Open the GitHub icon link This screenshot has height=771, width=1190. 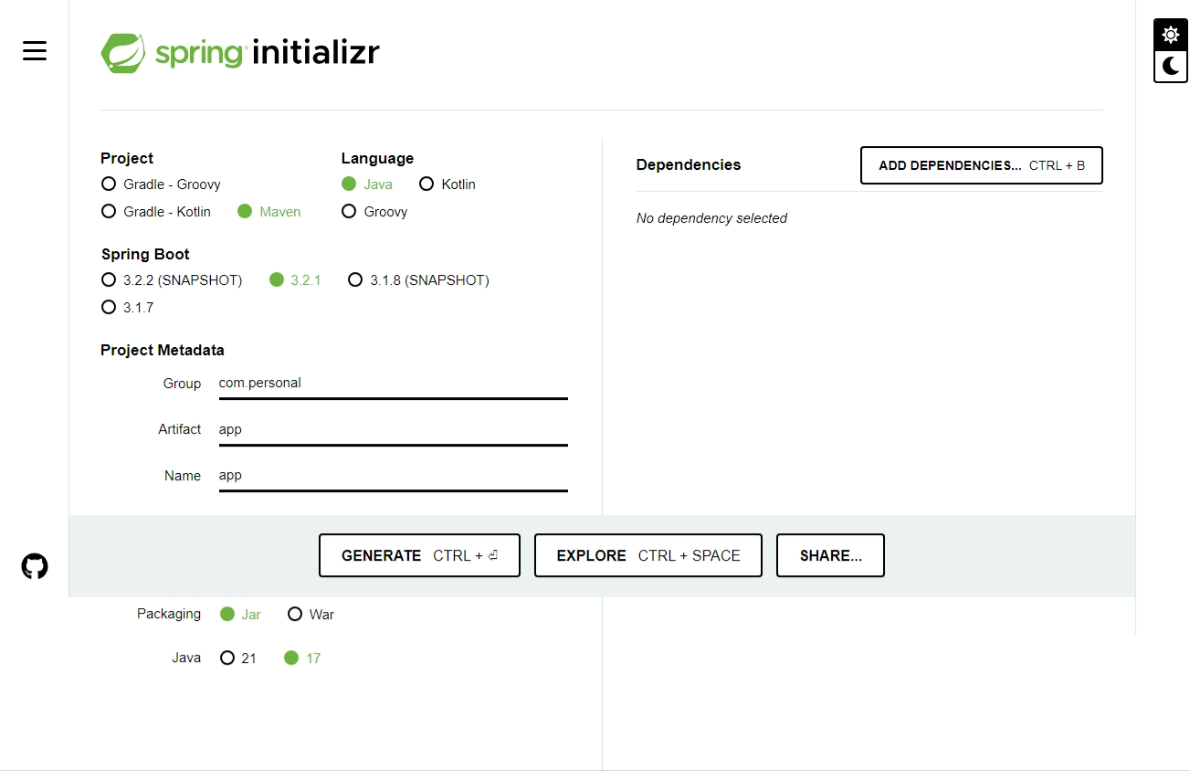(x=34, y=566)
